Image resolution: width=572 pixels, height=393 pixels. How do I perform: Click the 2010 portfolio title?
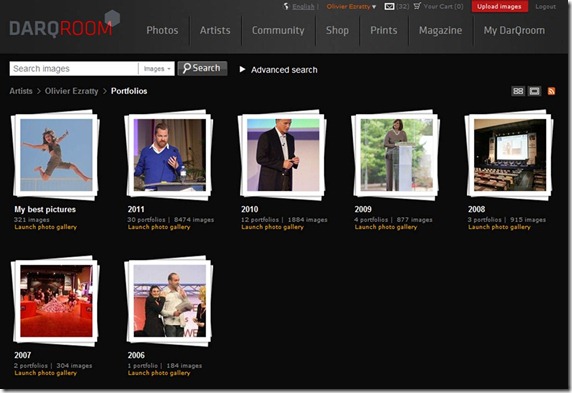click(250, 209)
